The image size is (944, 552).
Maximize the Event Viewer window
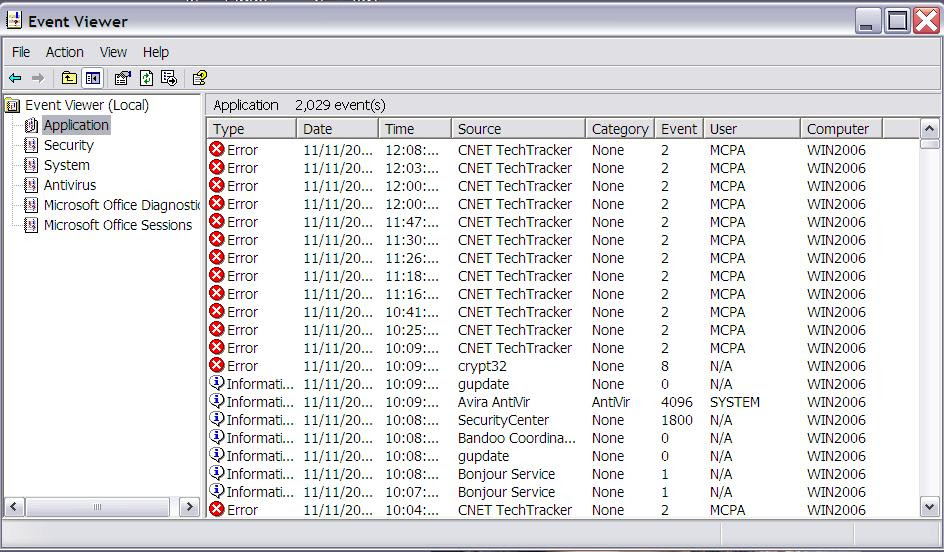tap(897, 21)
